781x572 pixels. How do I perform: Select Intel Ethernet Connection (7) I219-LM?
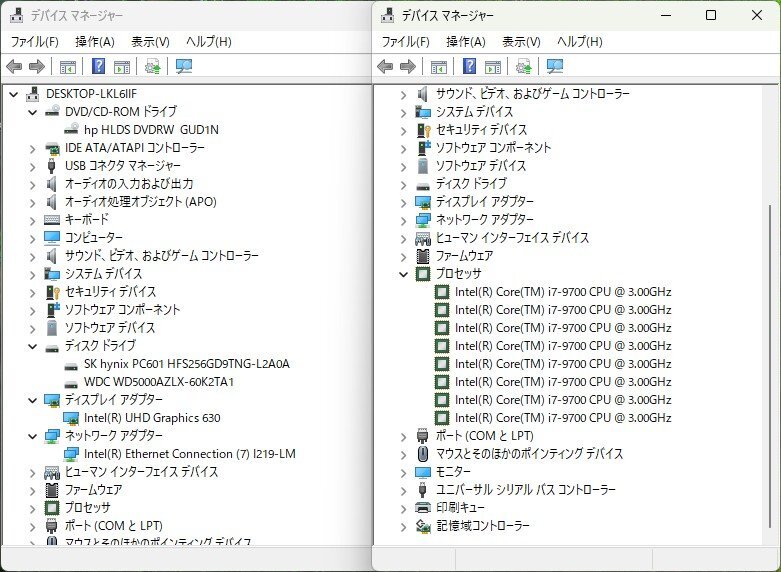[189, 453]
